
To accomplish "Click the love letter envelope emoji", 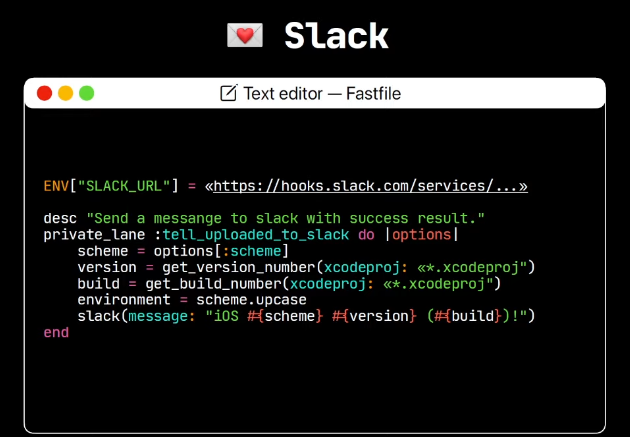I will tap(245, 35).
